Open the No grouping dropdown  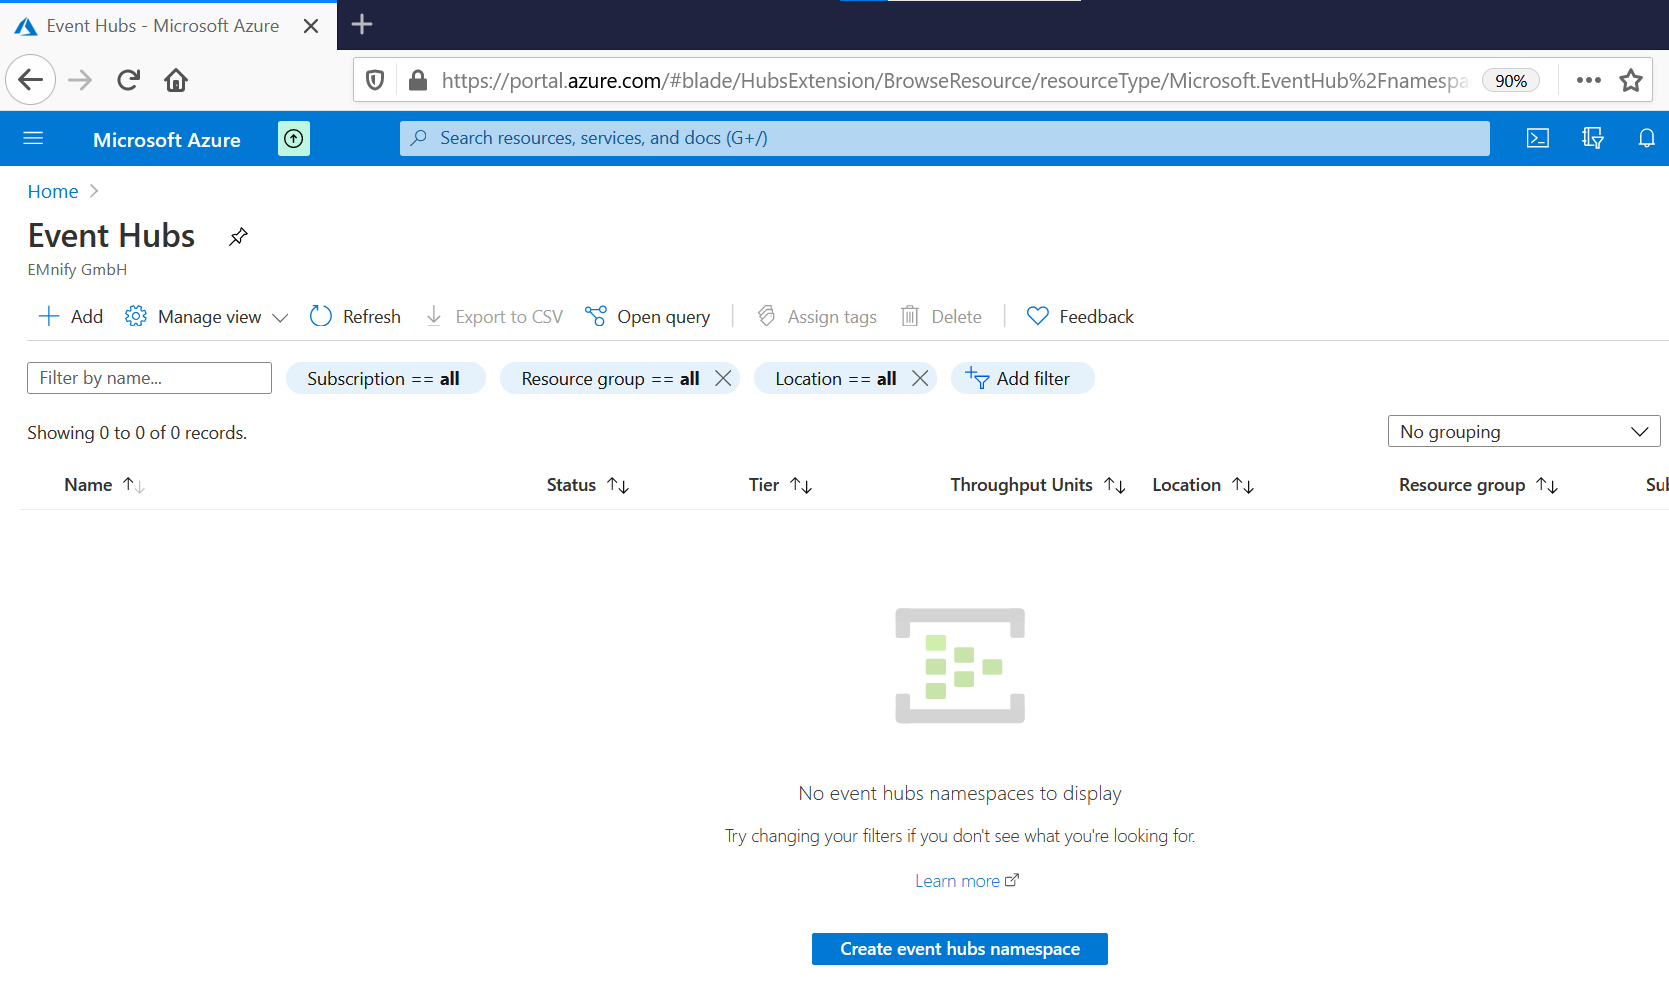1522,431
